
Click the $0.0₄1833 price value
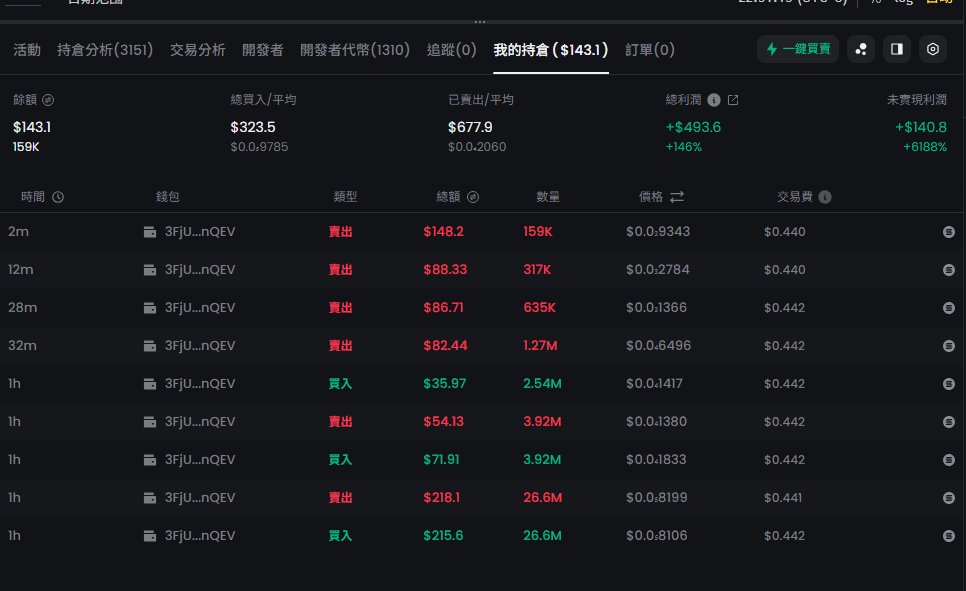[656, 460]
